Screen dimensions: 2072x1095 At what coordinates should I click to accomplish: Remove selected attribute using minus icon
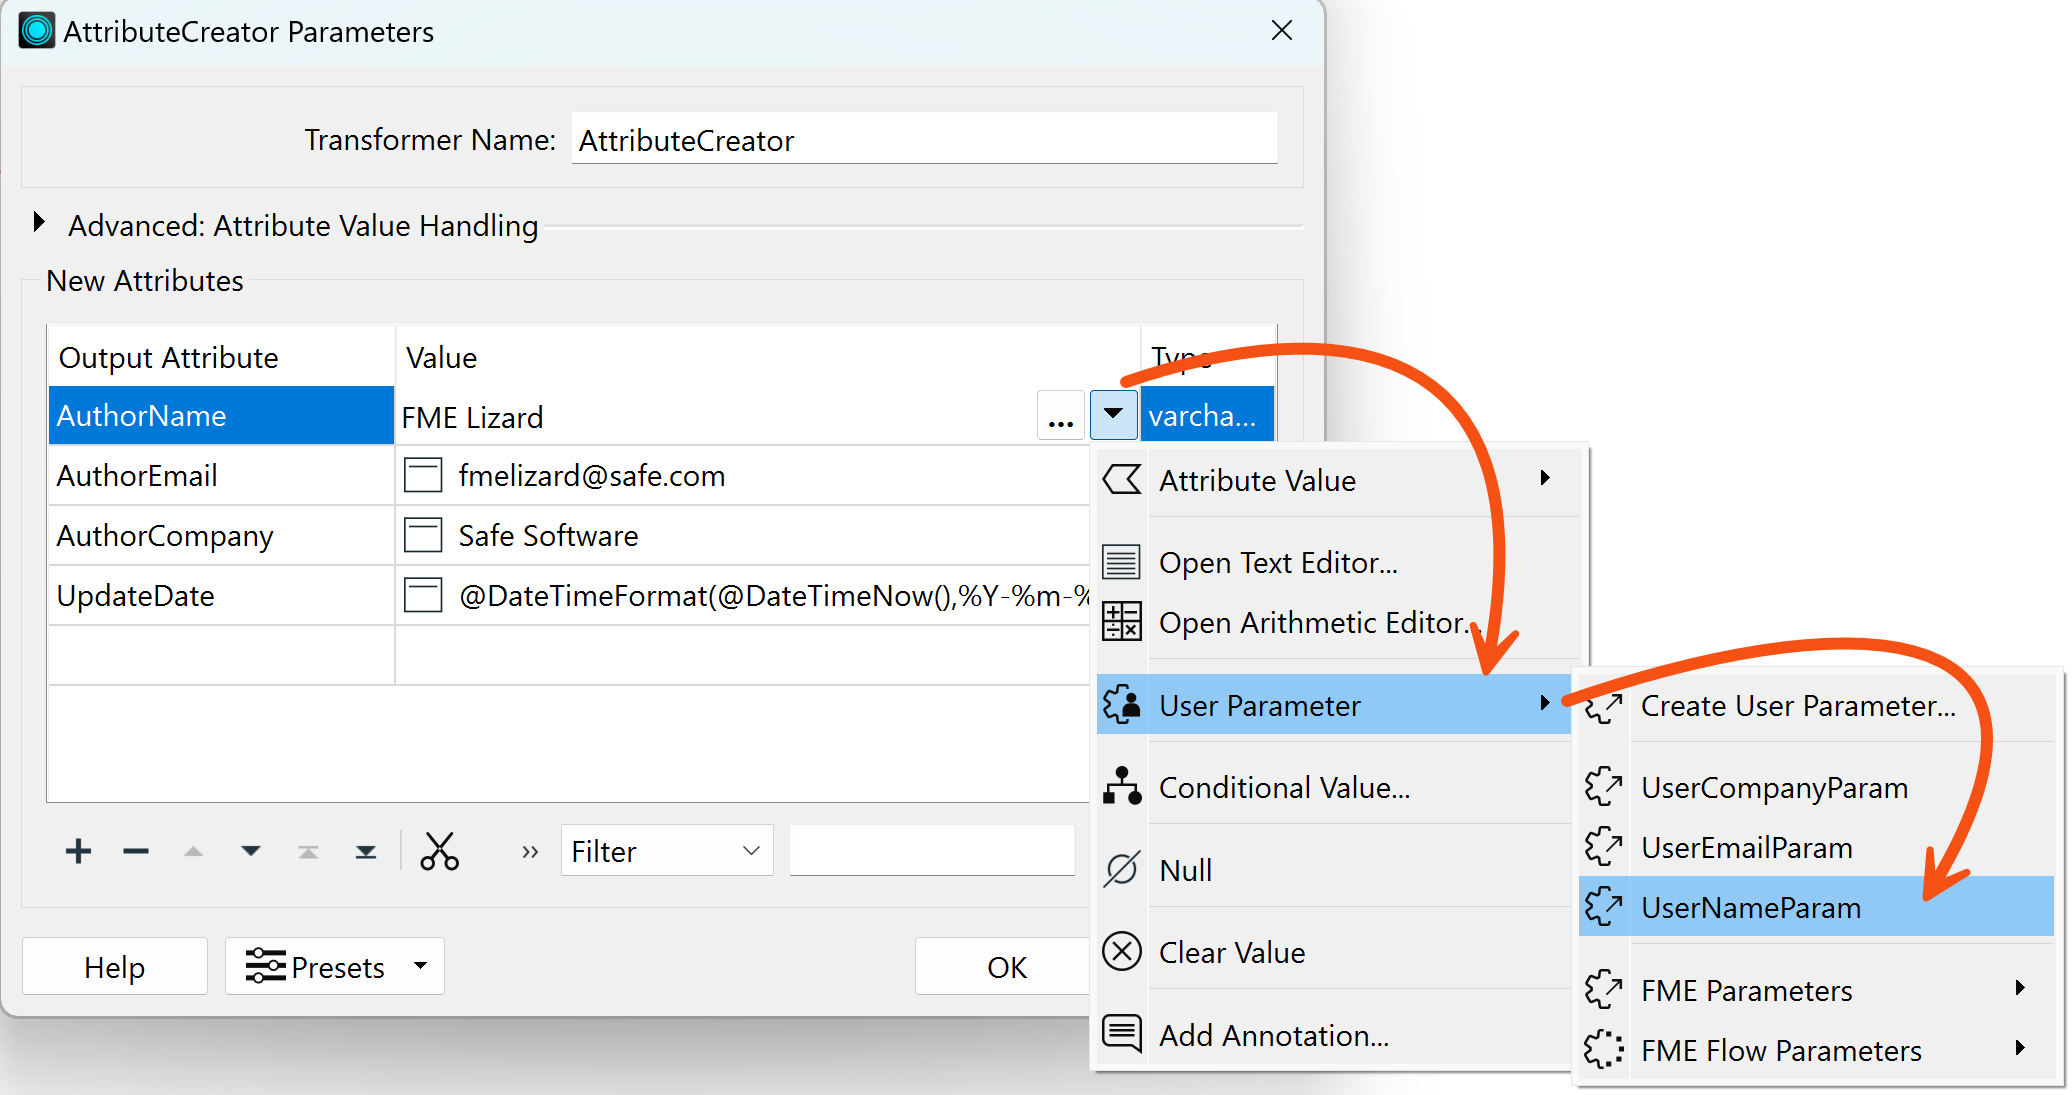pos(136,851)
